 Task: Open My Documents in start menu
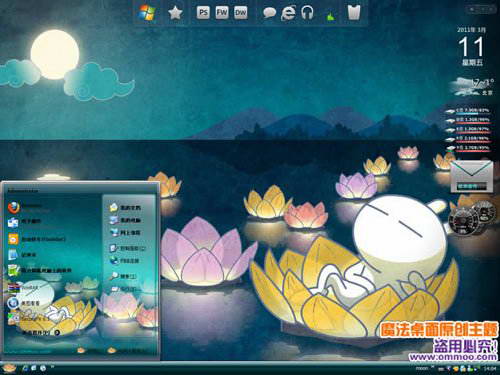[125, 207]
